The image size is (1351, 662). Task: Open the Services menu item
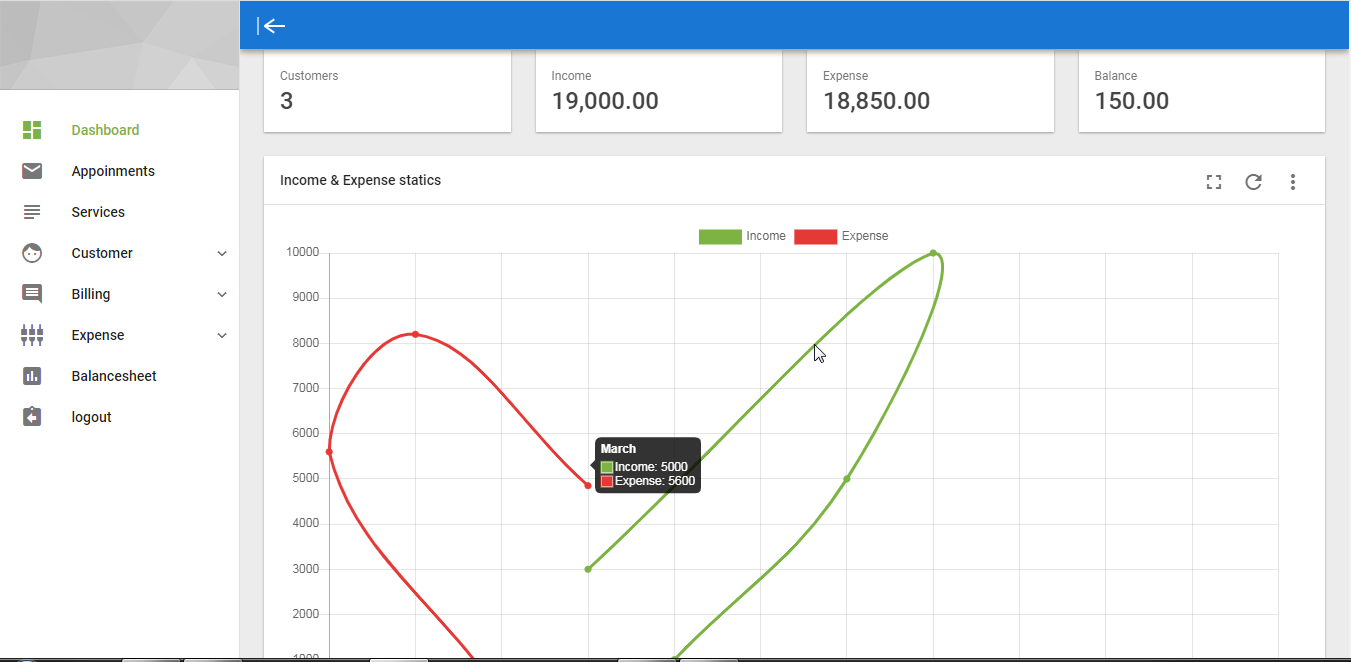(x=98, y=212)
